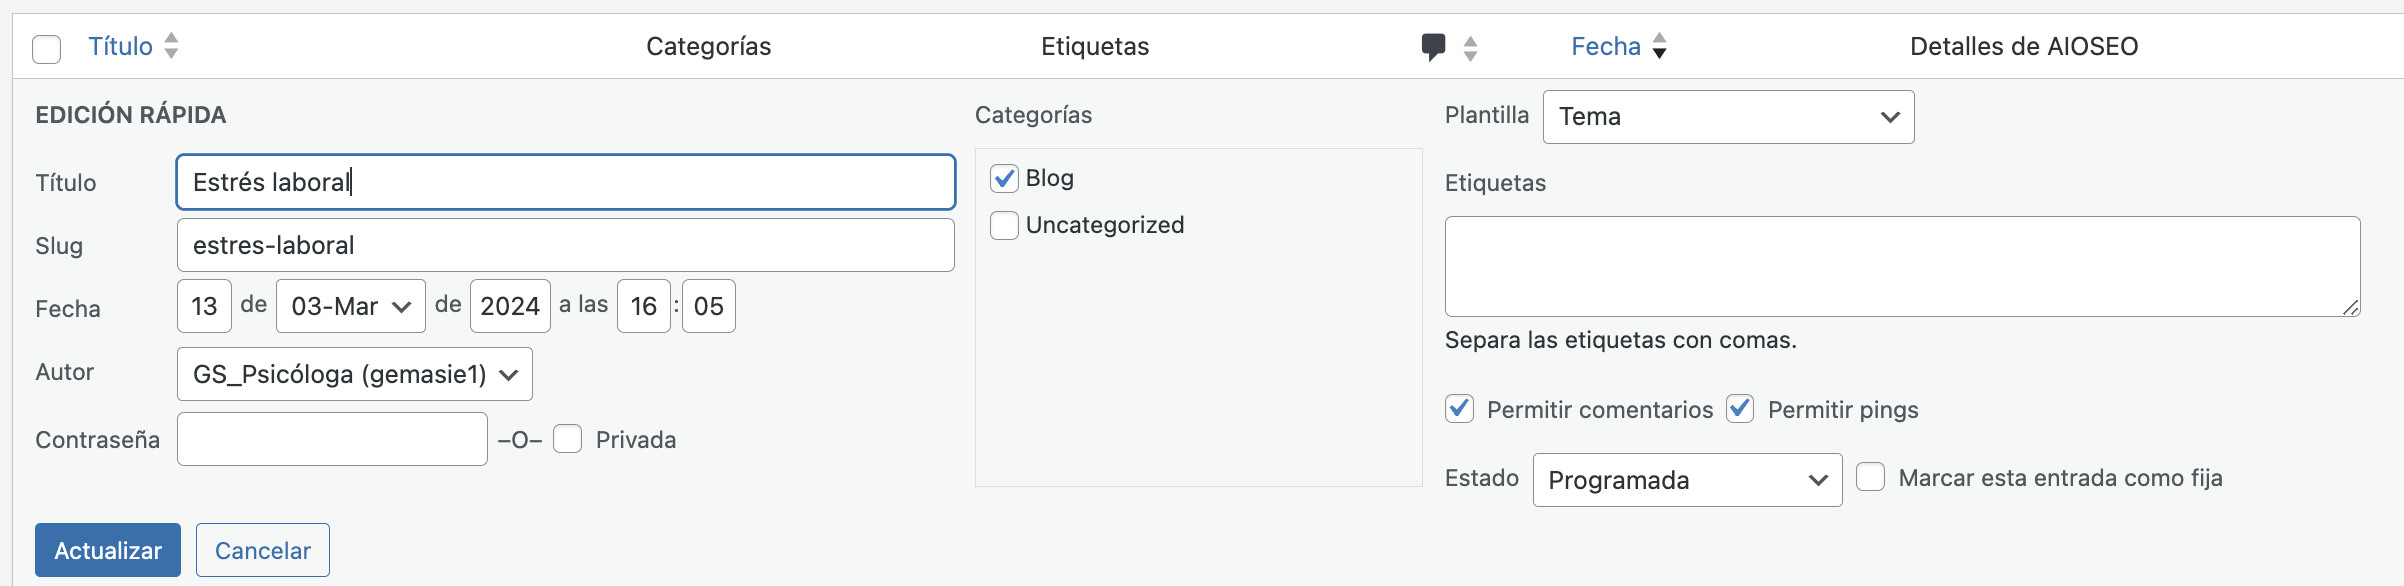Sort posts by Título column arrows
2404x586 pixels.
pyautogui.click(x=171, y=46)
